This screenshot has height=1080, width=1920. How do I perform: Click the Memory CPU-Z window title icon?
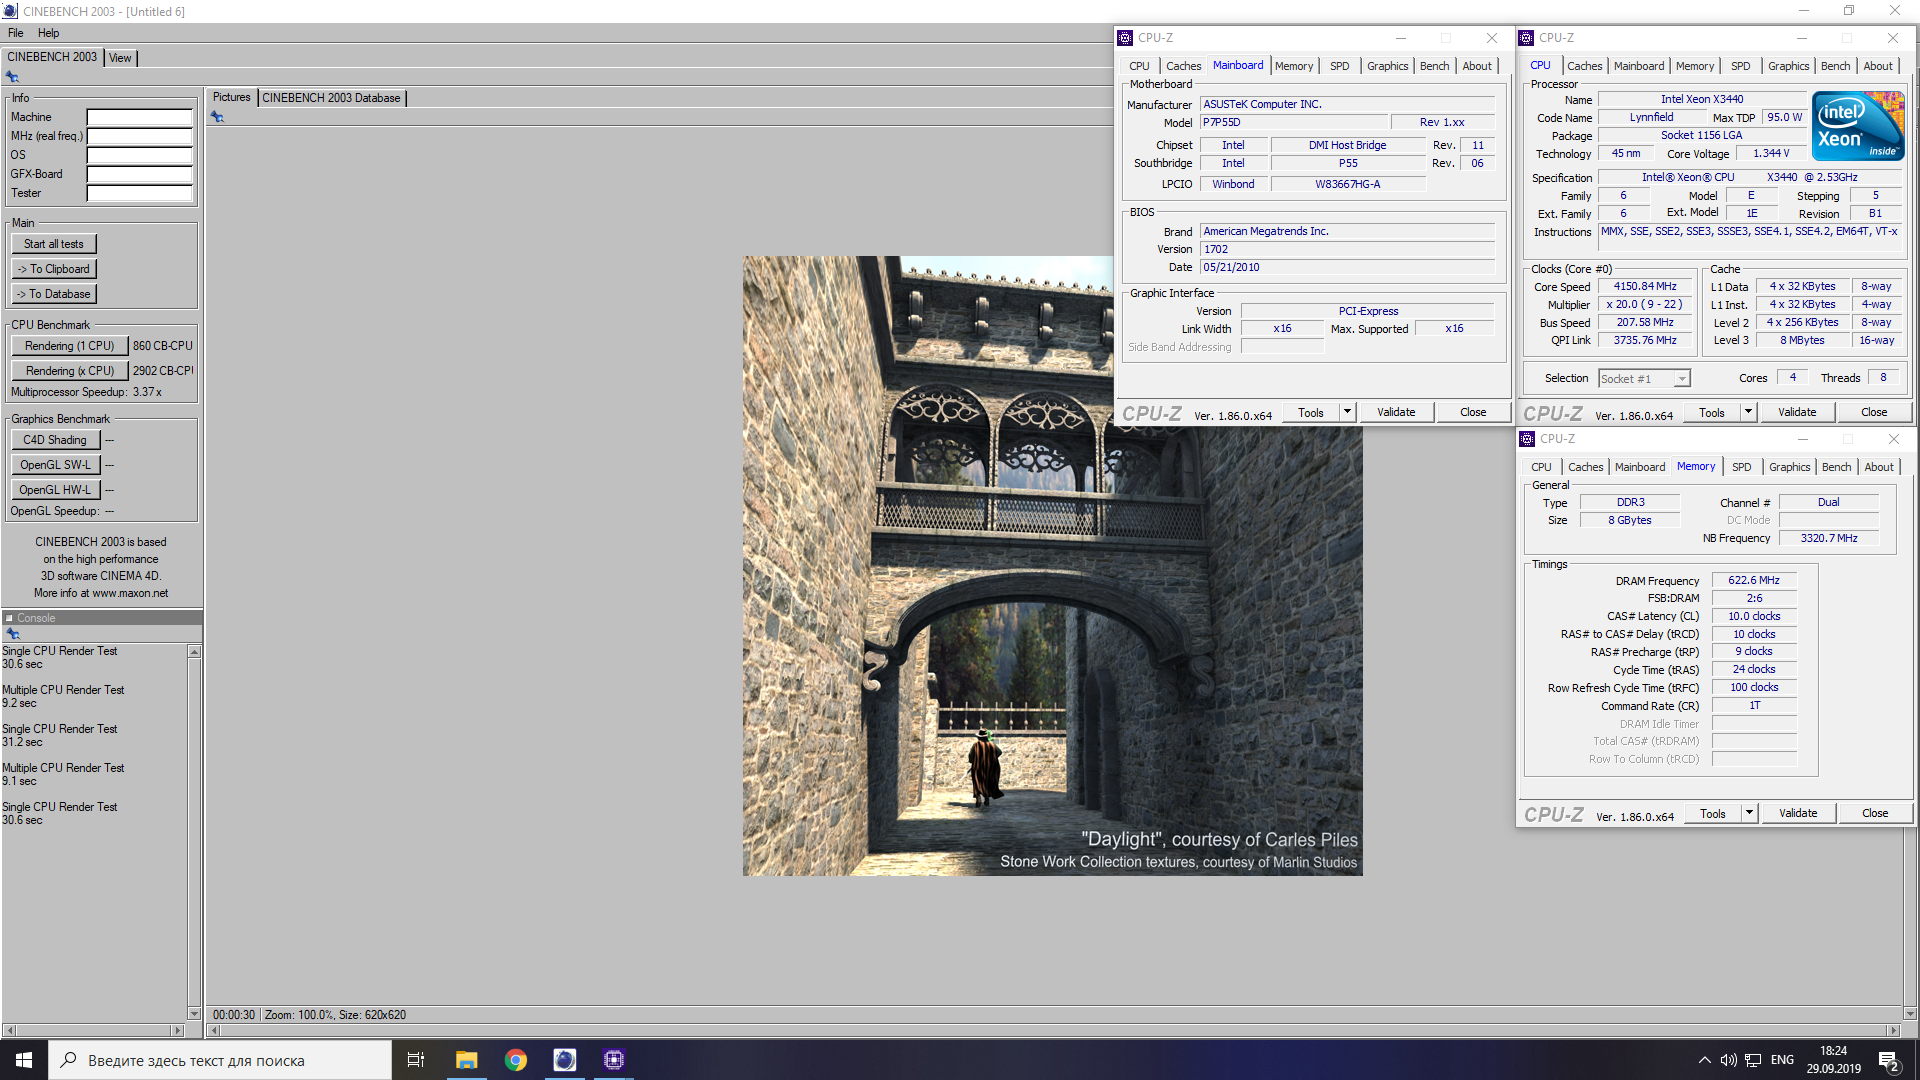[x=1527, y=439]
